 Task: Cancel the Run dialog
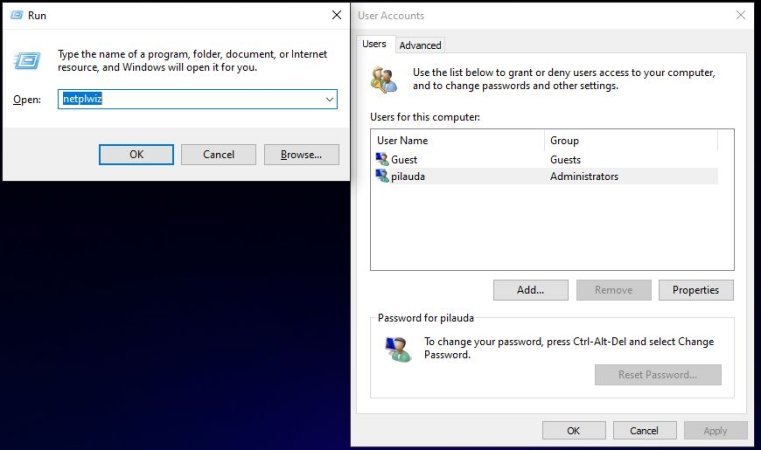(x=218, y=154)
